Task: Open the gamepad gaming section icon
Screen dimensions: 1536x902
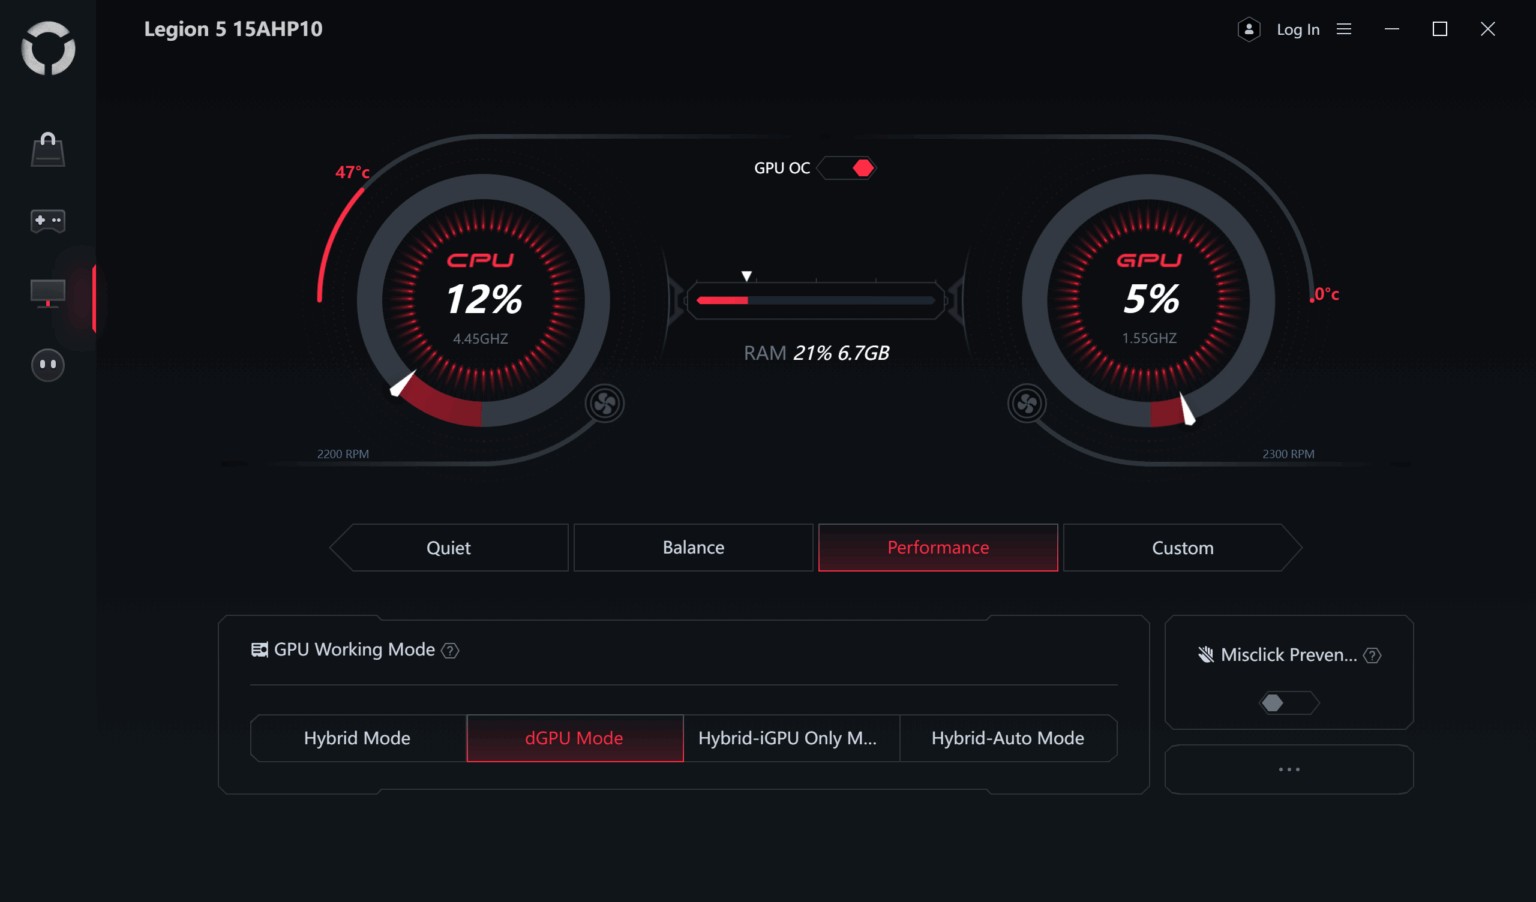Action: click(x=48, y=220)
